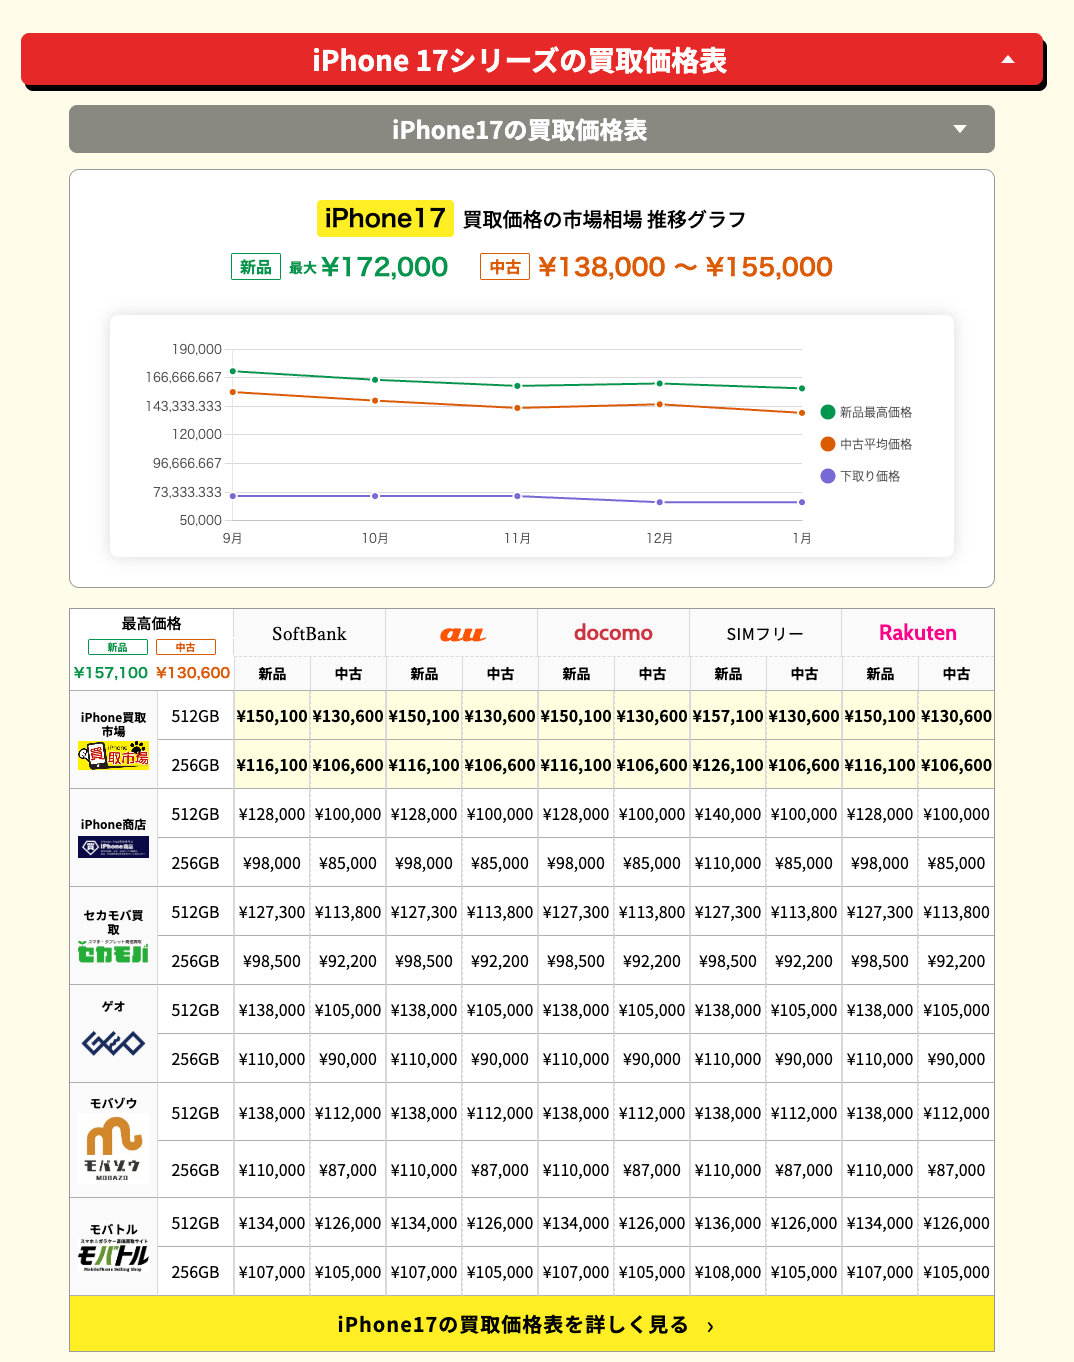Image resolution: width=1074 pixels, height=1362 pixels.
Task: Click the ¥157,100 green highest new price
Action: 111,673
